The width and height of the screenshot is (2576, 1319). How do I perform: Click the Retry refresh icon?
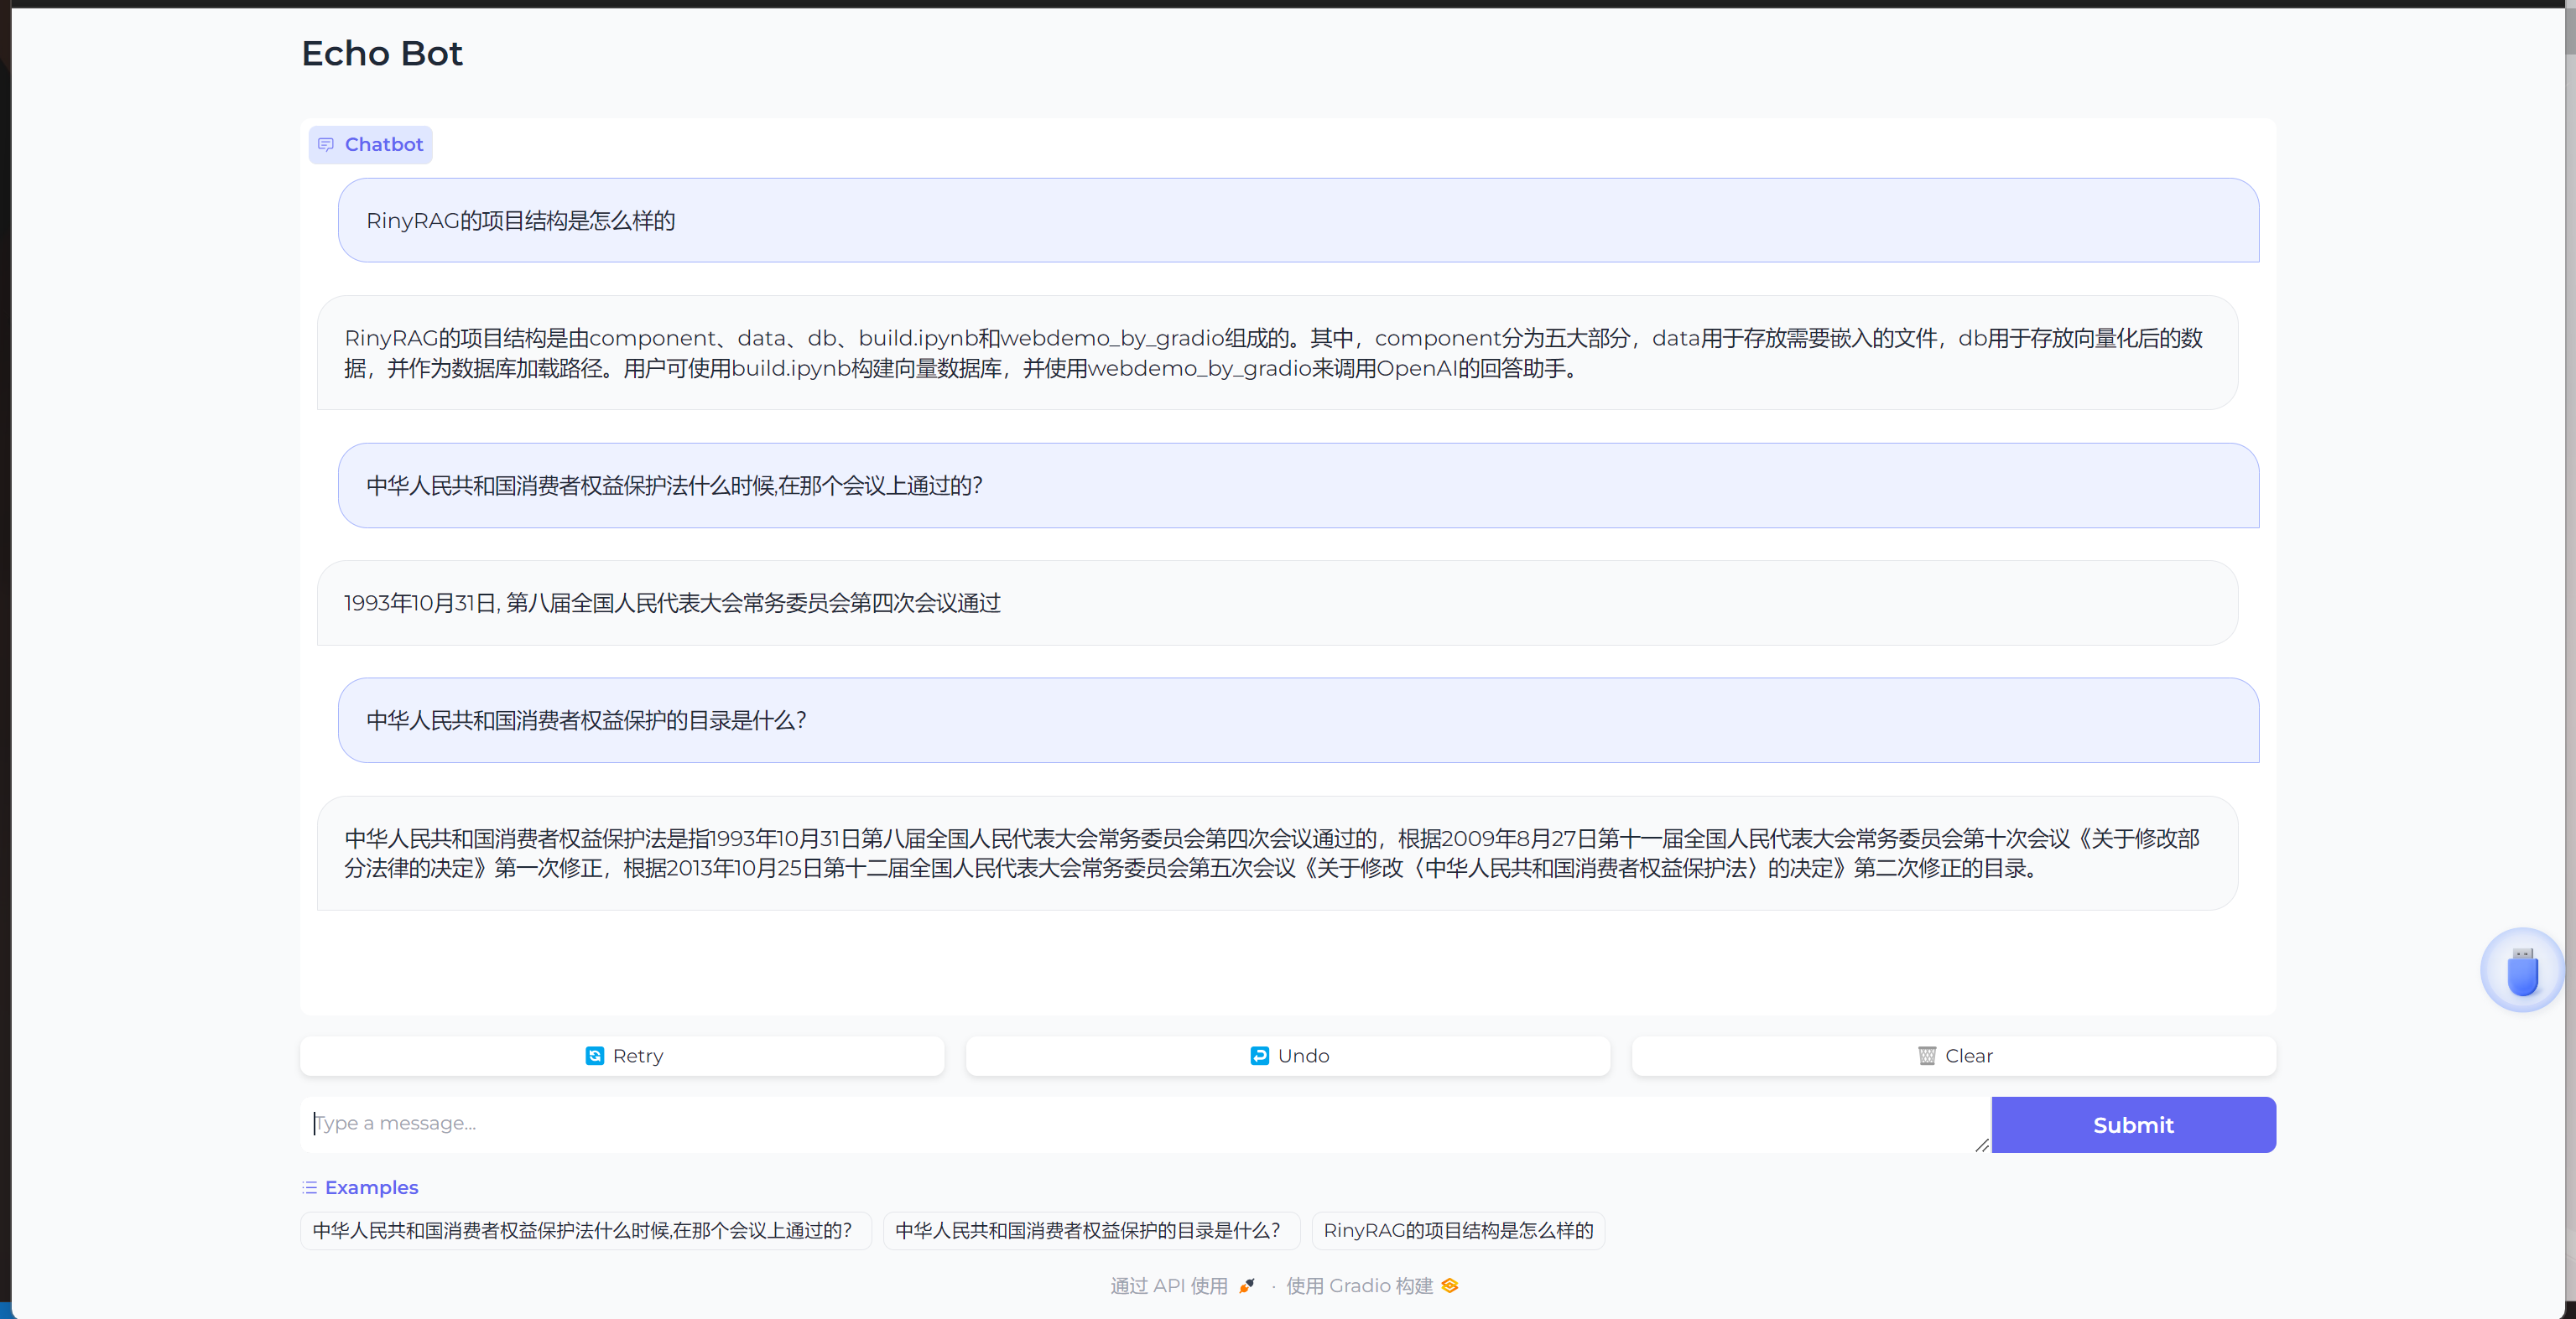coord(594,1056)
